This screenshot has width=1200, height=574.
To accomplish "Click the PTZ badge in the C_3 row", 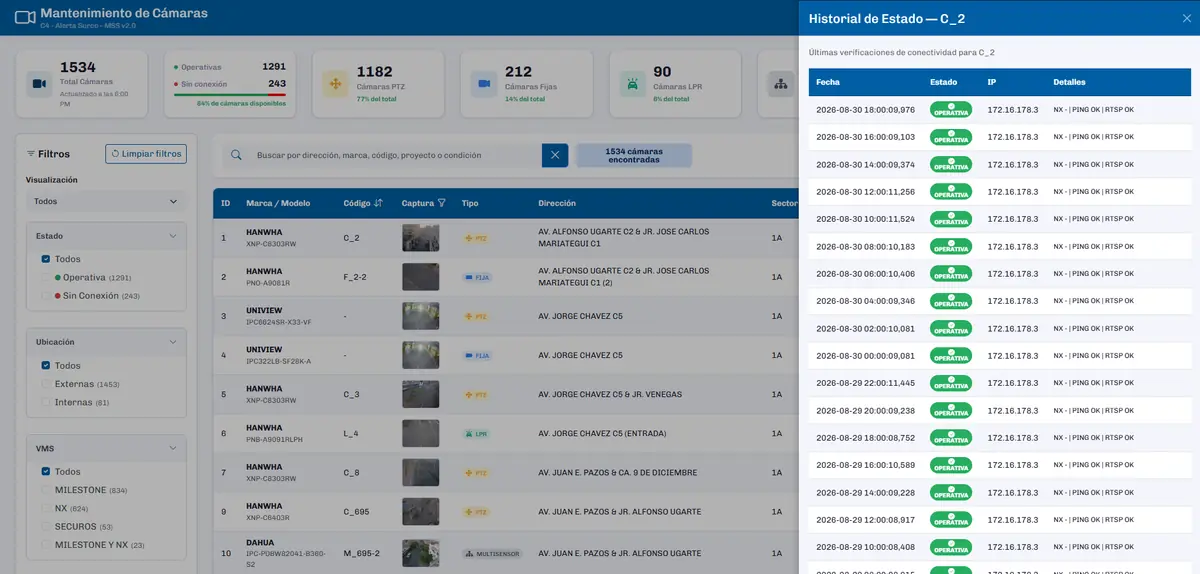I will (x=476, y=395).
